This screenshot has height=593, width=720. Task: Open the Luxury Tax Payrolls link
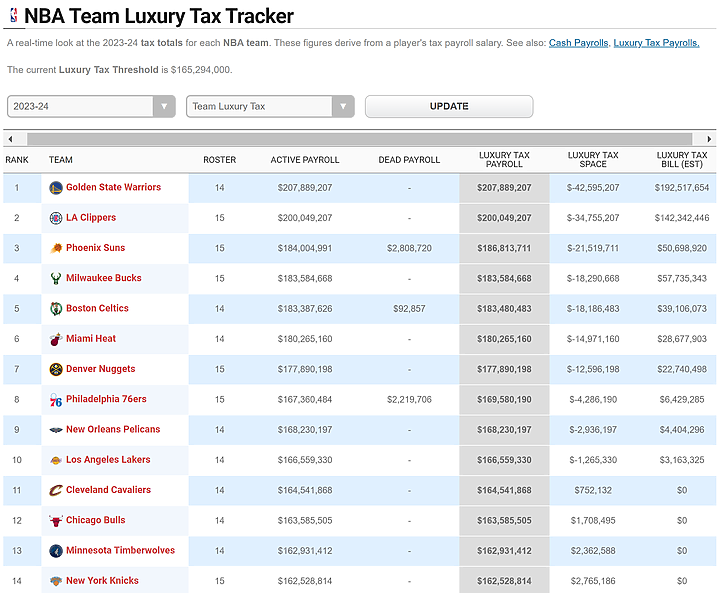tap(656, 43)
